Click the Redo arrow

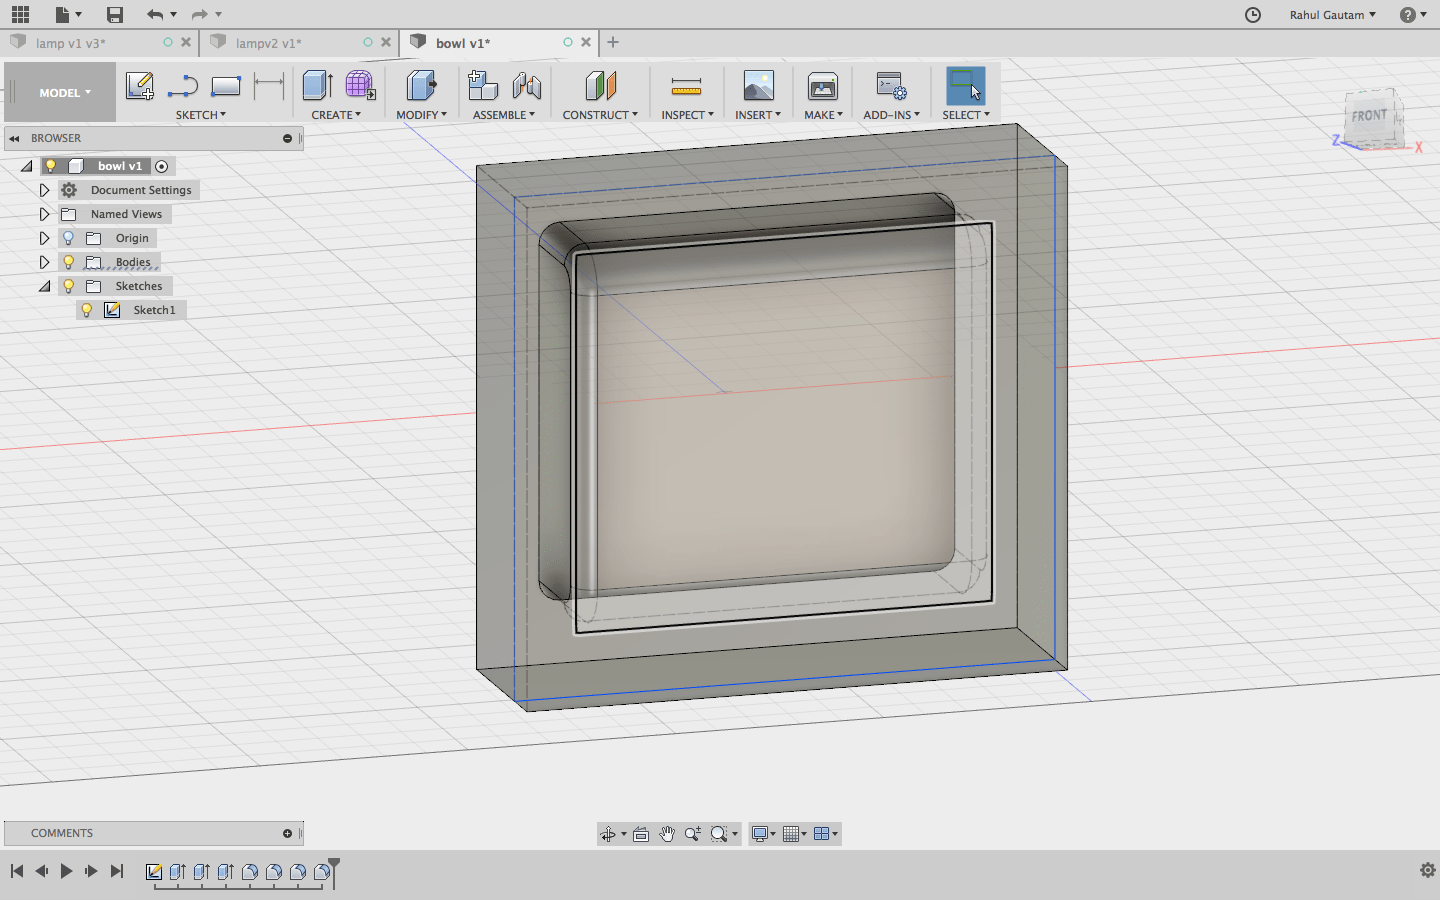(x=199, y=14)
